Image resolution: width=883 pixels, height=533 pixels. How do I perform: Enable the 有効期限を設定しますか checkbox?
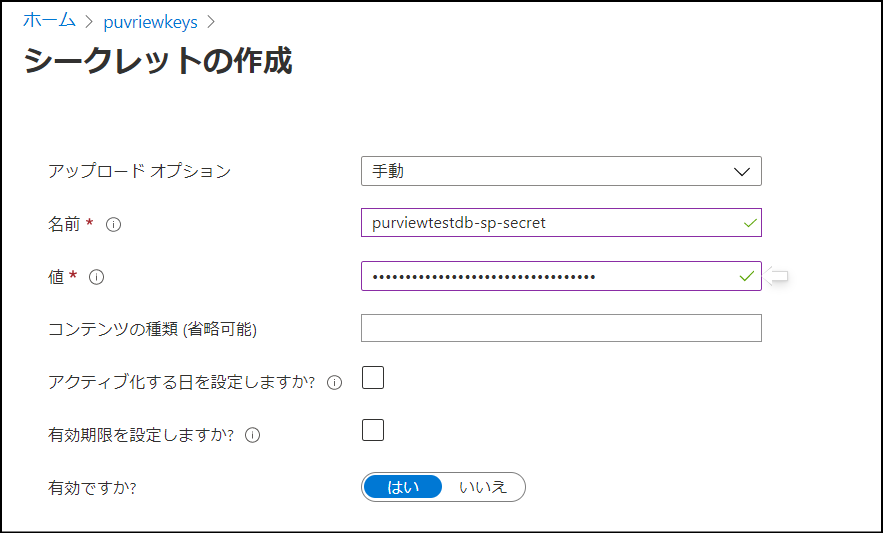tap(373, 430)
